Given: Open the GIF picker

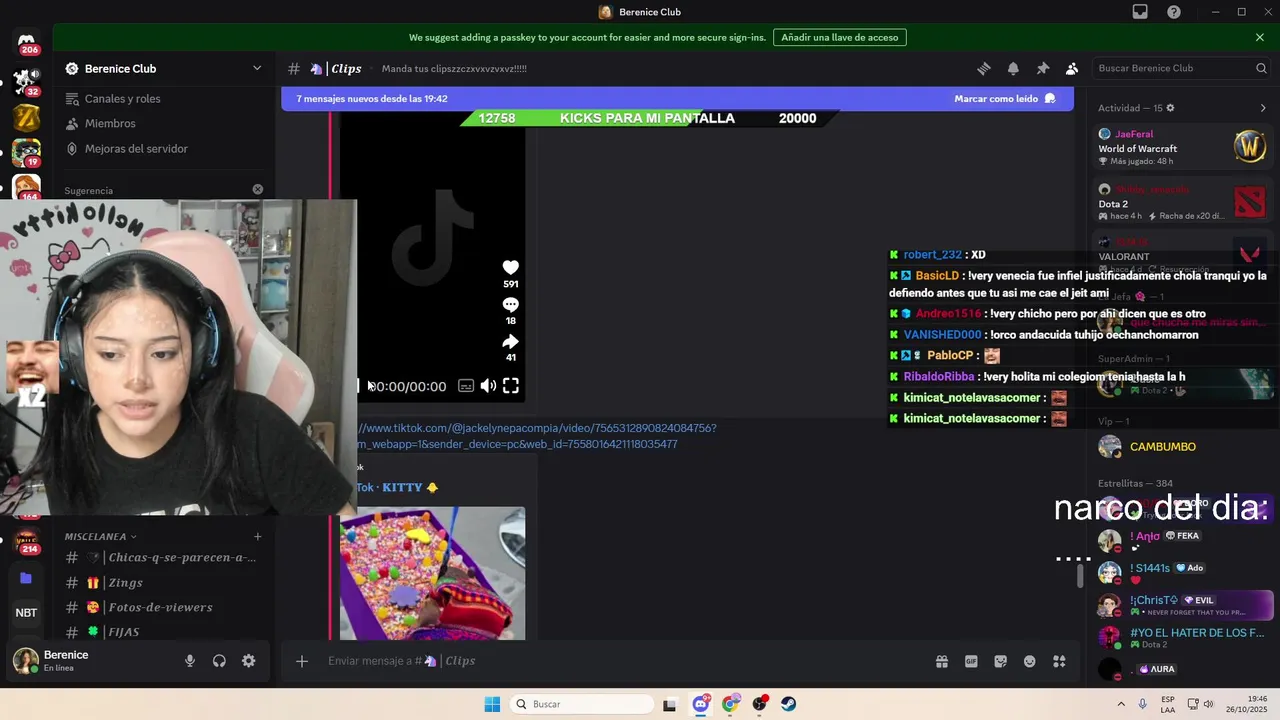Looking at the screenshot, I should coord(971,661).
